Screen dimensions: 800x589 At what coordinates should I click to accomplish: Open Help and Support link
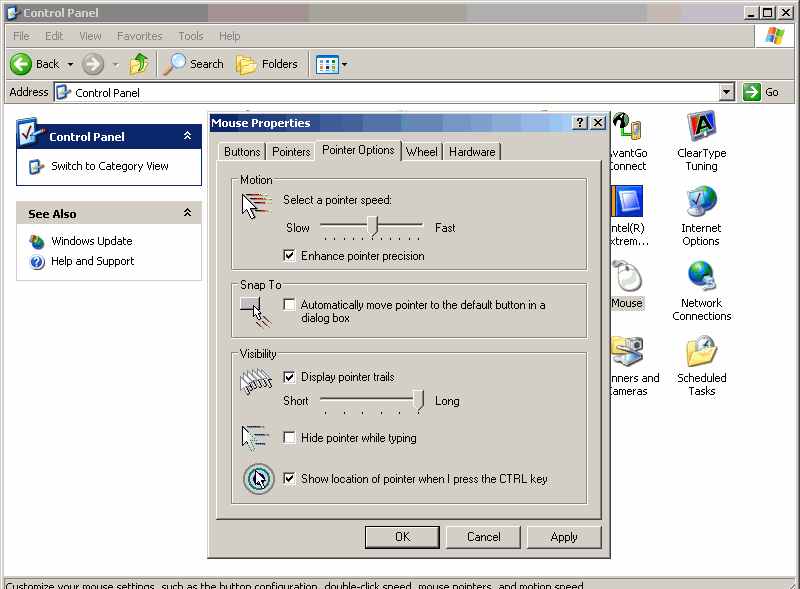[92, 261]
